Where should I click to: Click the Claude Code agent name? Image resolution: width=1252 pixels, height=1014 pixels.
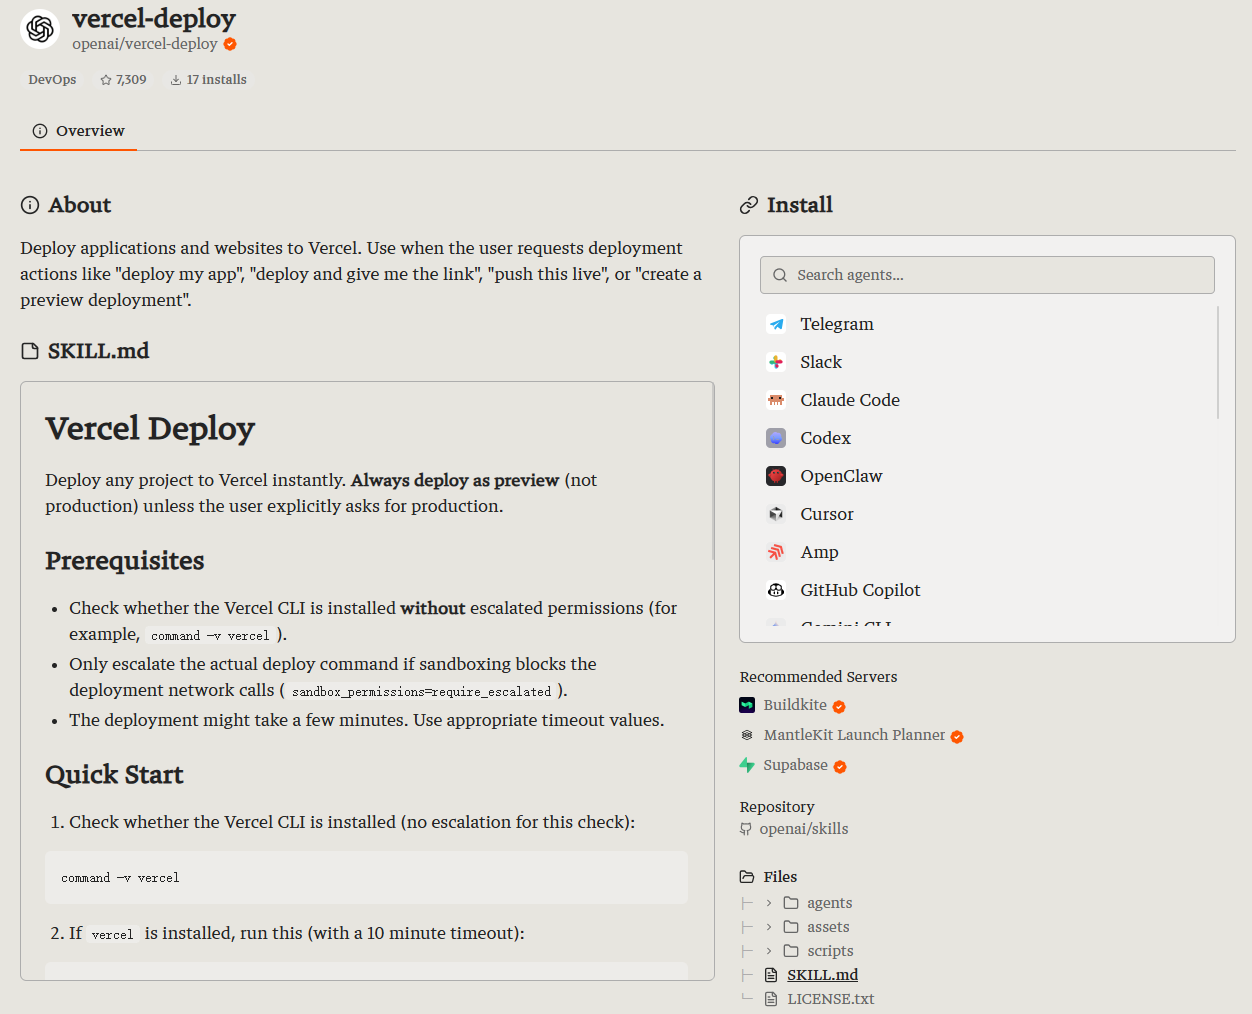tap(850, 400)
